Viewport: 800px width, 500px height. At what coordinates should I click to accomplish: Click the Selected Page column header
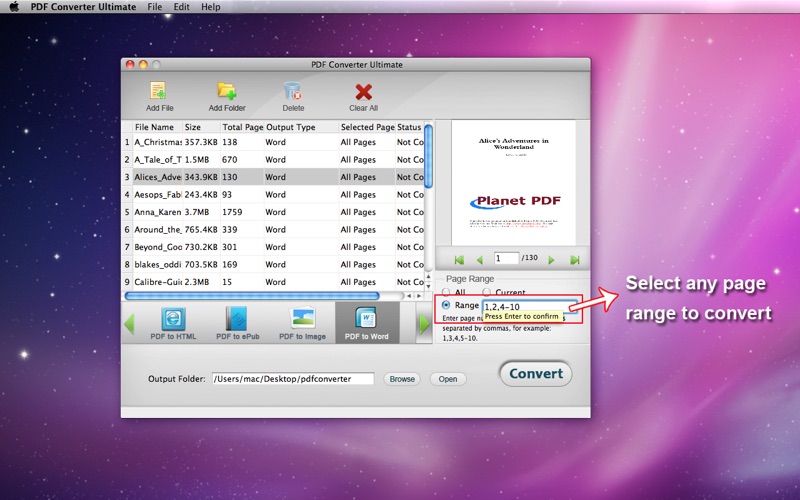[367, 127]
